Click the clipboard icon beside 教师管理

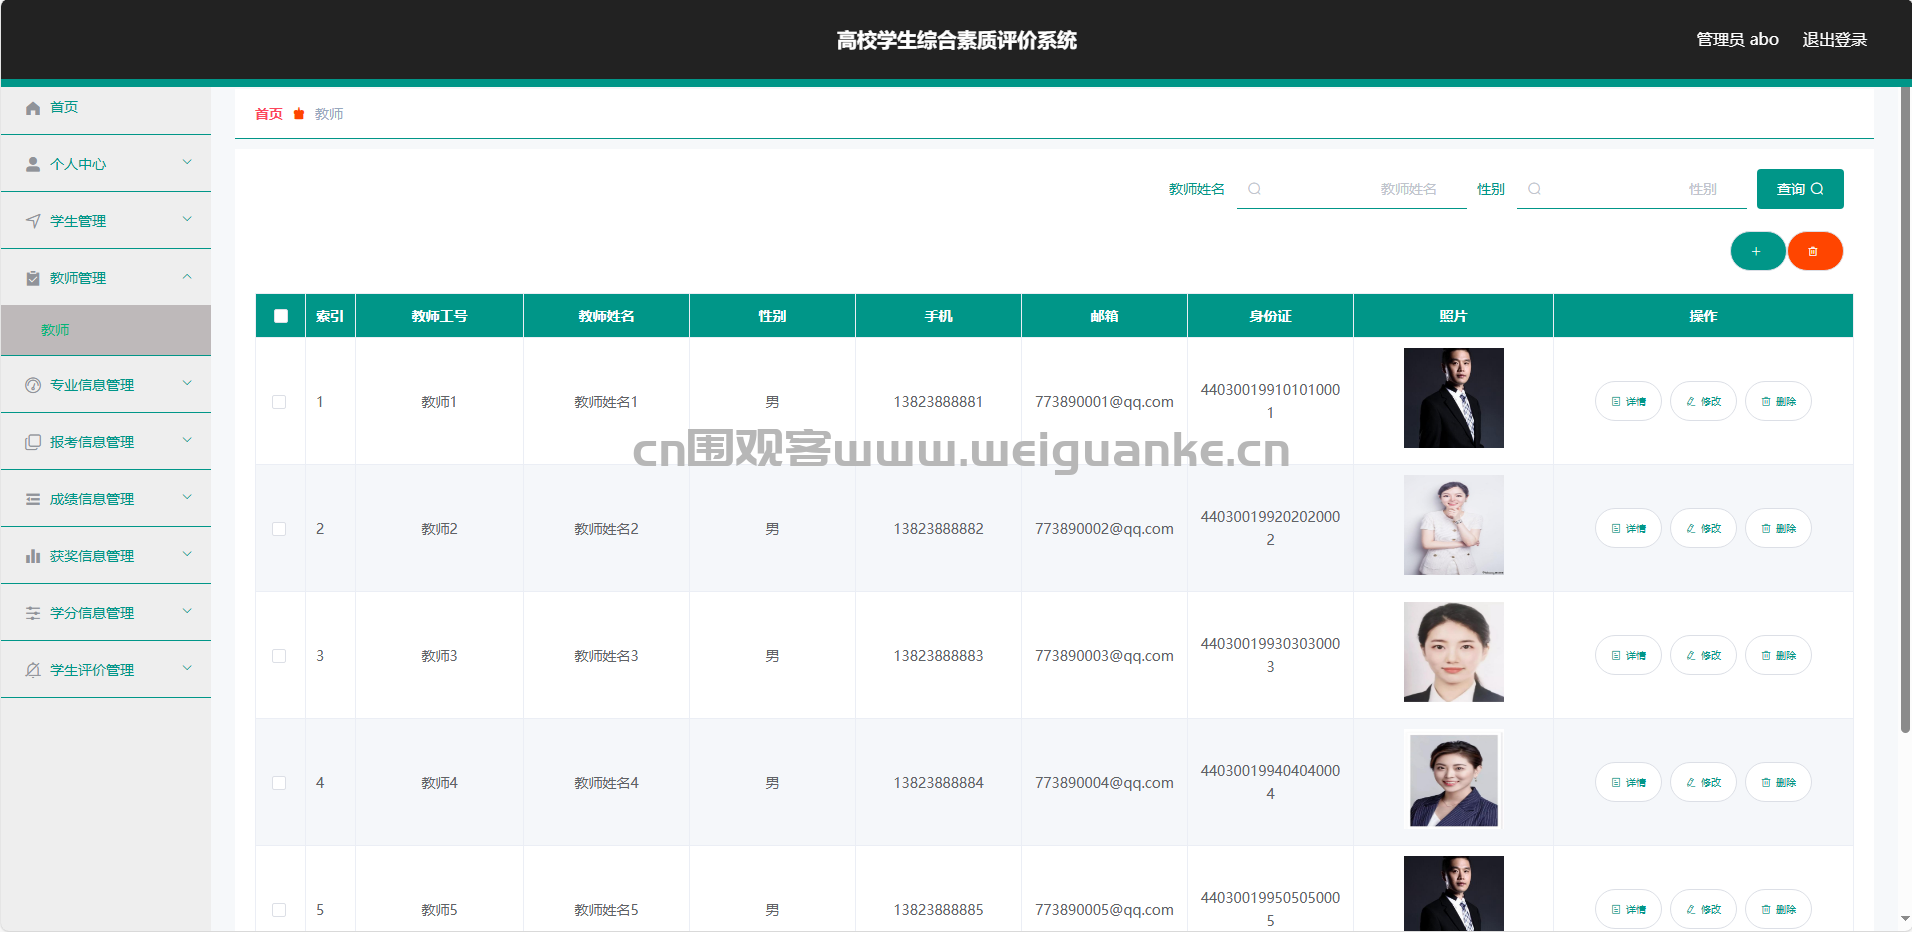33,278
